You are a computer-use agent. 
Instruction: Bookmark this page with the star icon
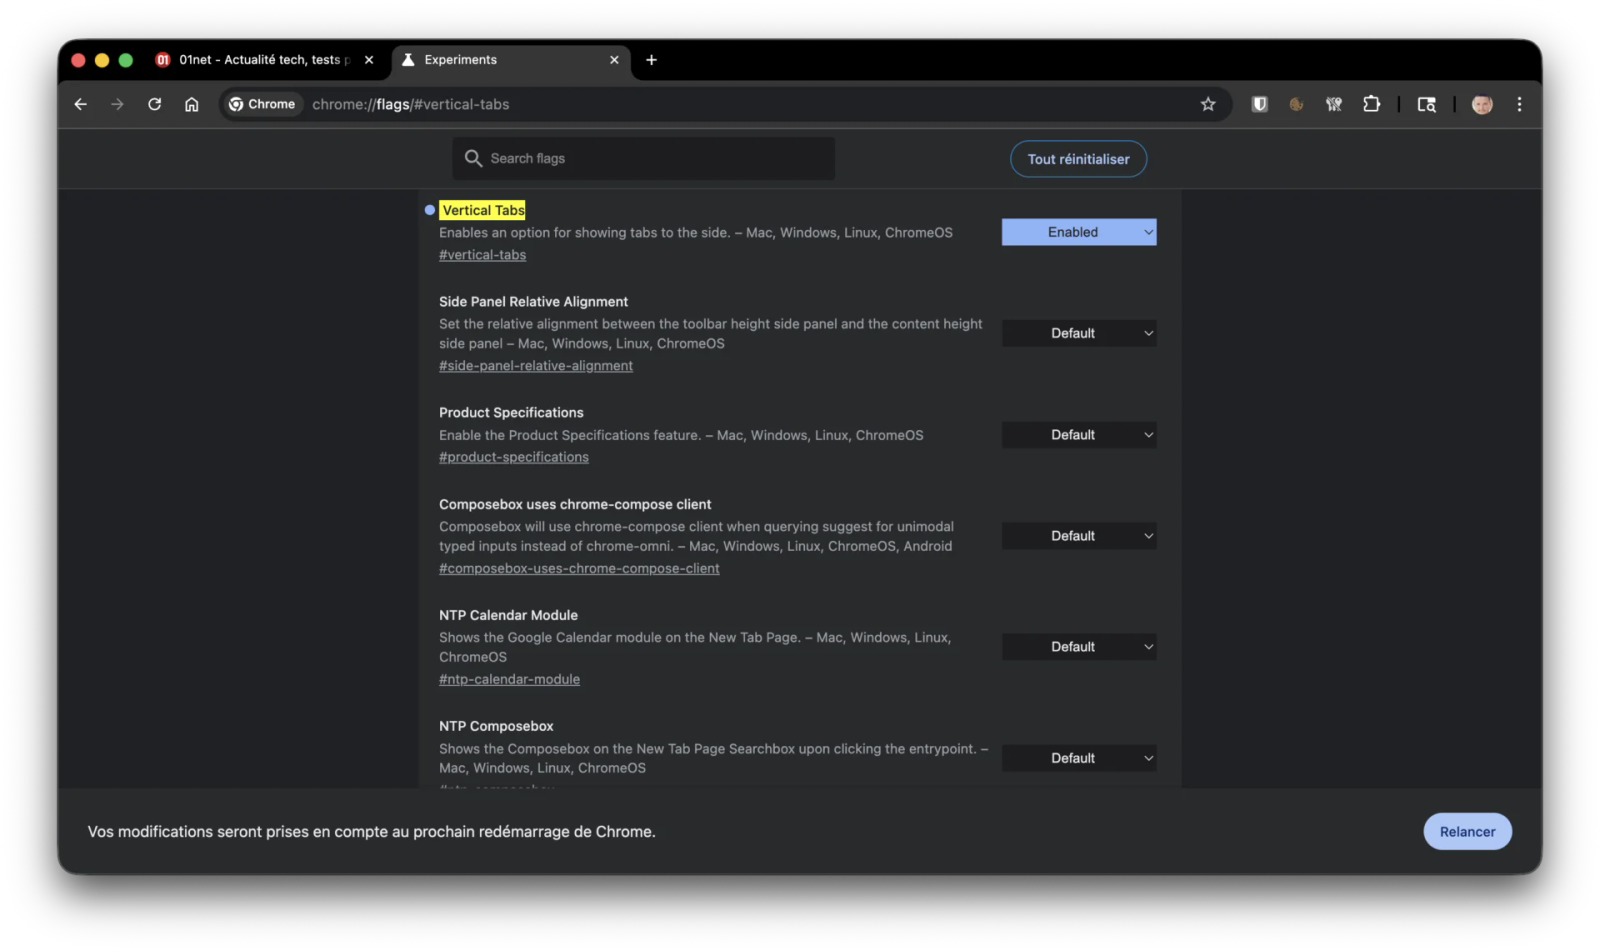click(1208, 104)
